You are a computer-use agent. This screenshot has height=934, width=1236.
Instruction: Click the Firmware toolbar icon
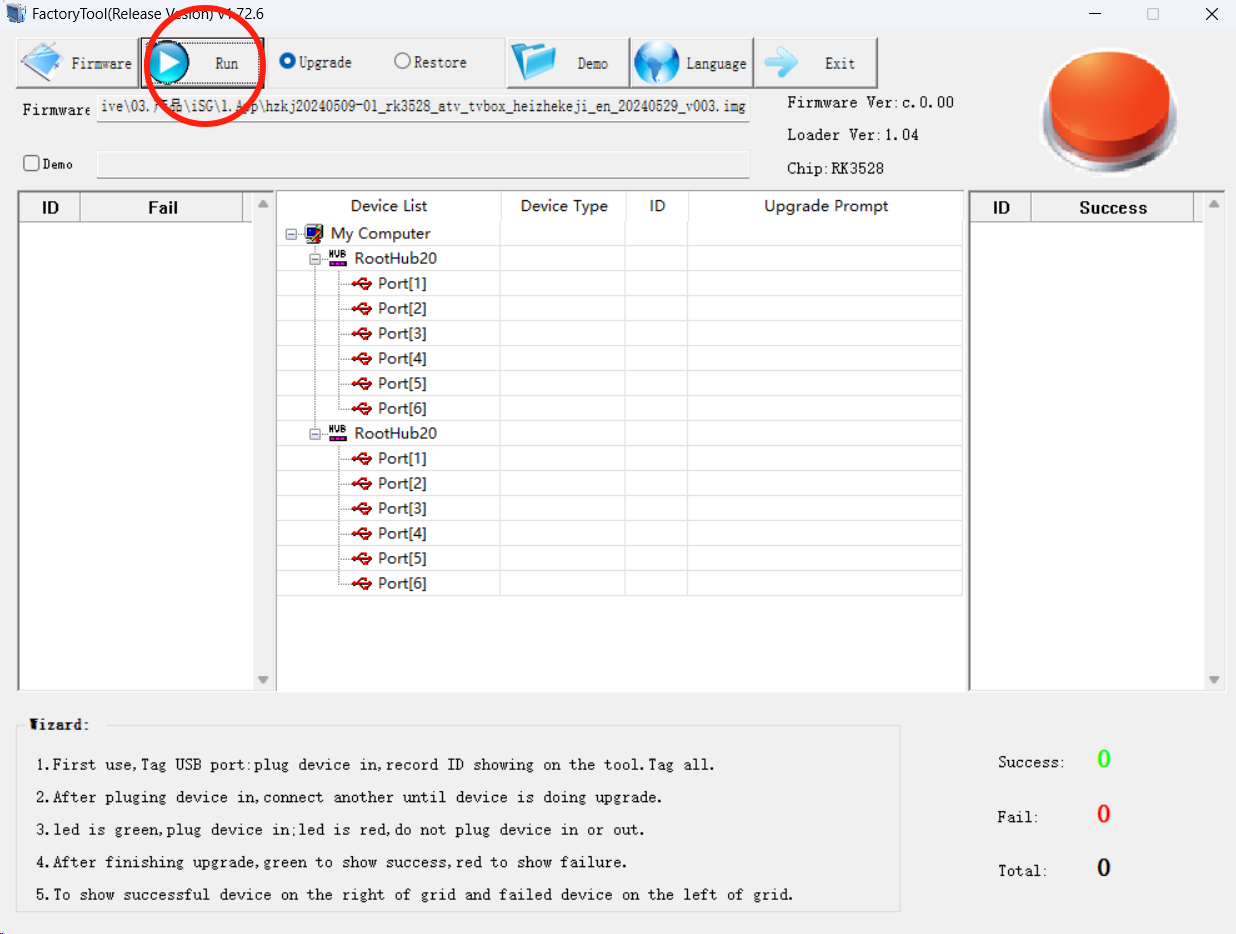[x=43, y=63]
